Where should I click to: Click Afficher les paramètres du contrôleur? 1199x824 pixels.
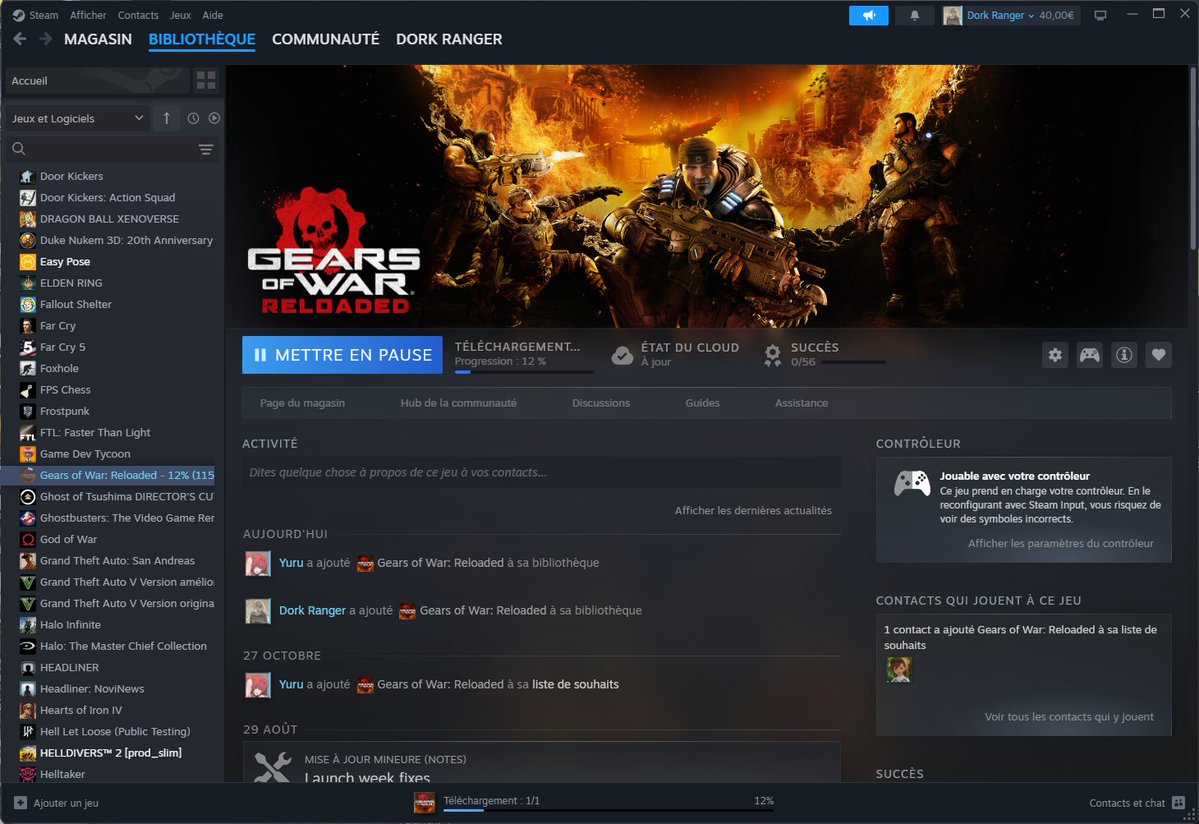coord(1061,543)
